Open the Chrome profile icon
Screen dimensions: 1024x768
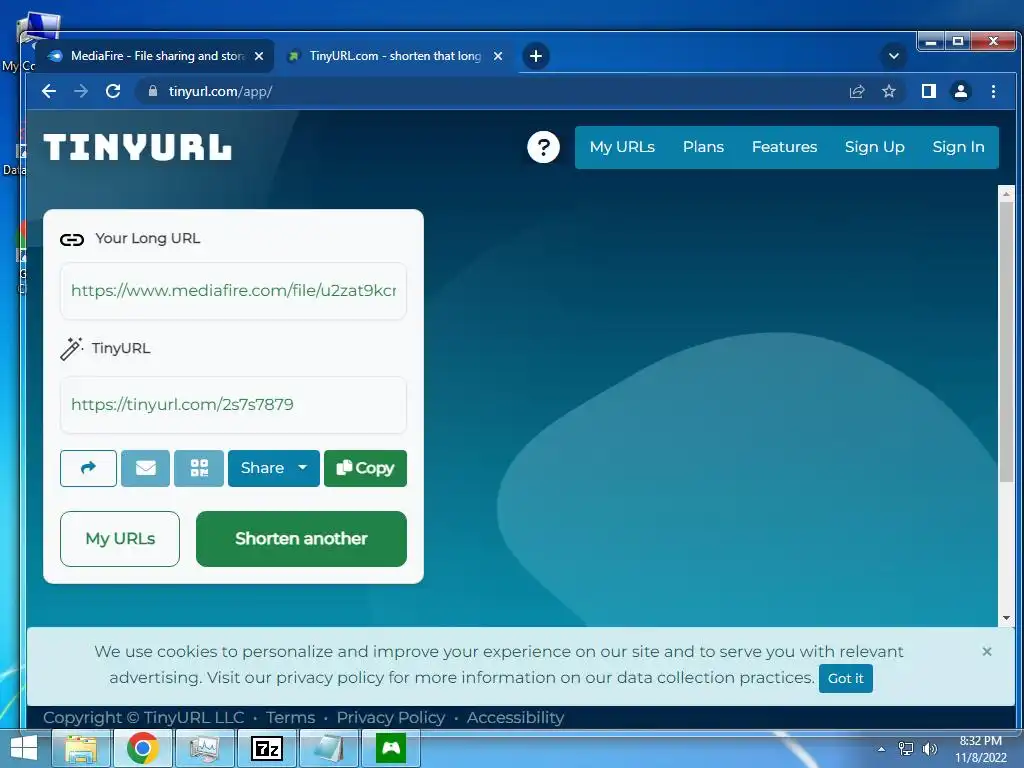(961, 91)
